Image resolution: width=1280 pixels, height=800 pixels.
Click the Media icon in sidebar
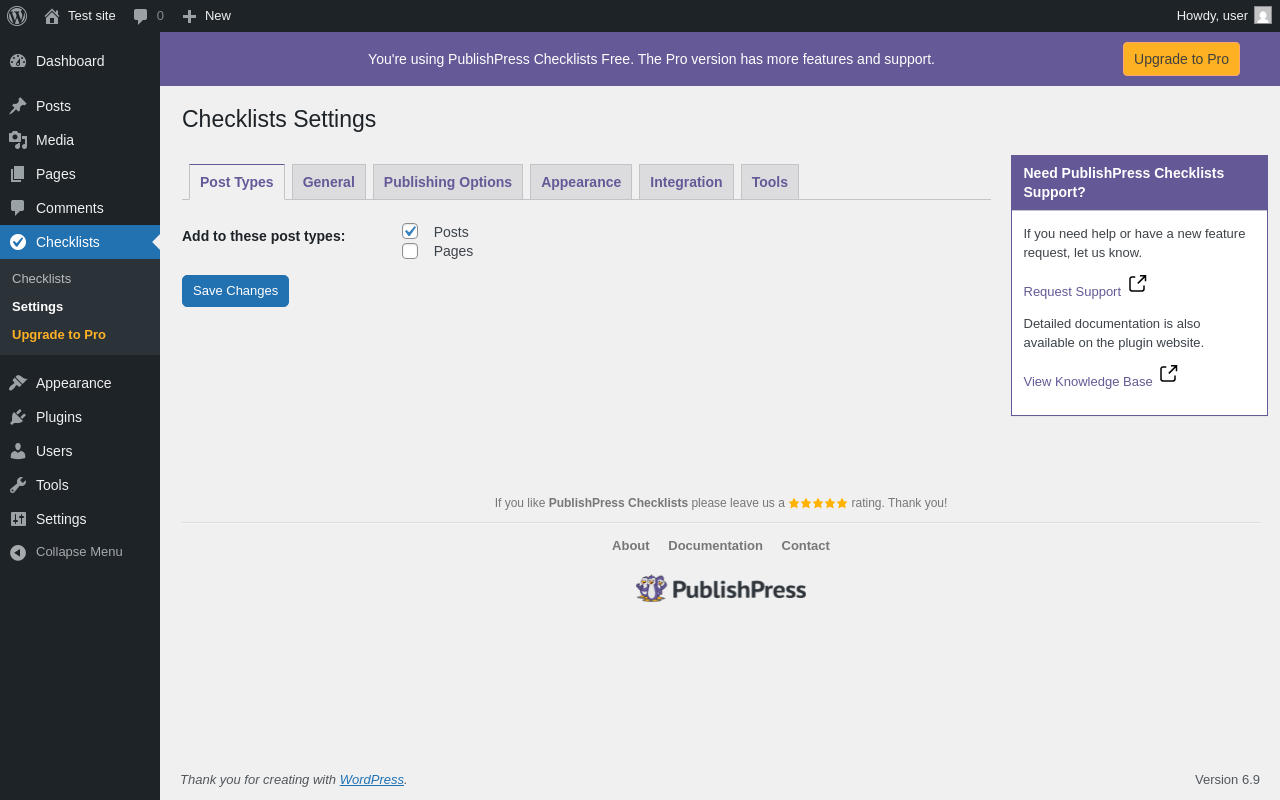point(18,140)
